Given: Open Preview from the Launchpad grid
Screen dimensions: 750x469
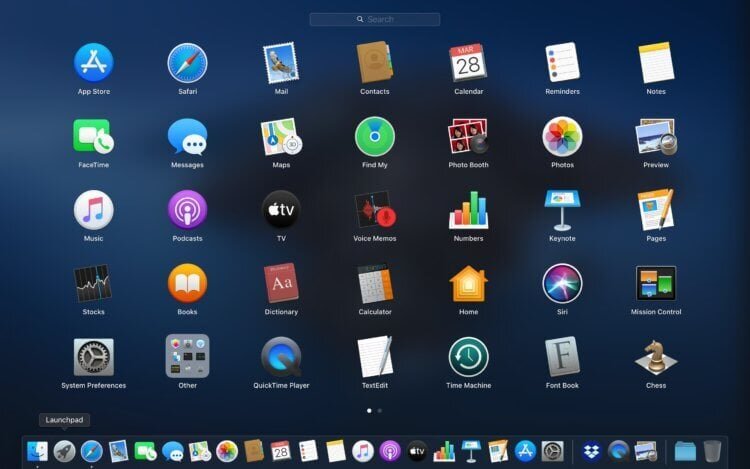Looking at the screenshot, I should 656,137.
